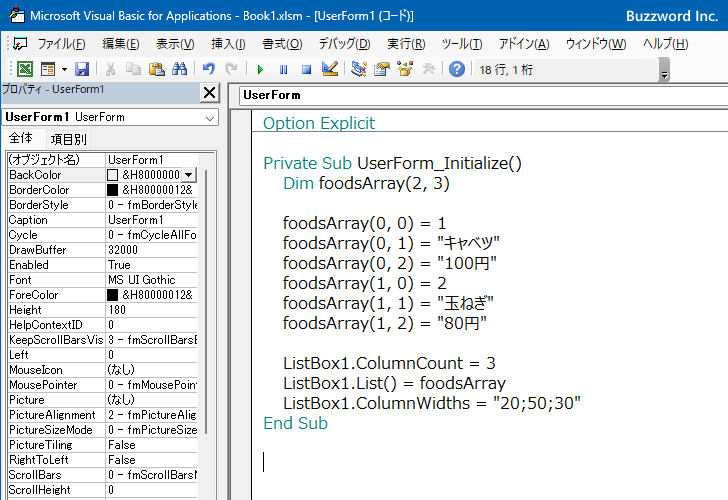Open the UserForm object combo box in code window
Image resolution: width=728 pixels, height=500 pixels.
click(483, 95)
